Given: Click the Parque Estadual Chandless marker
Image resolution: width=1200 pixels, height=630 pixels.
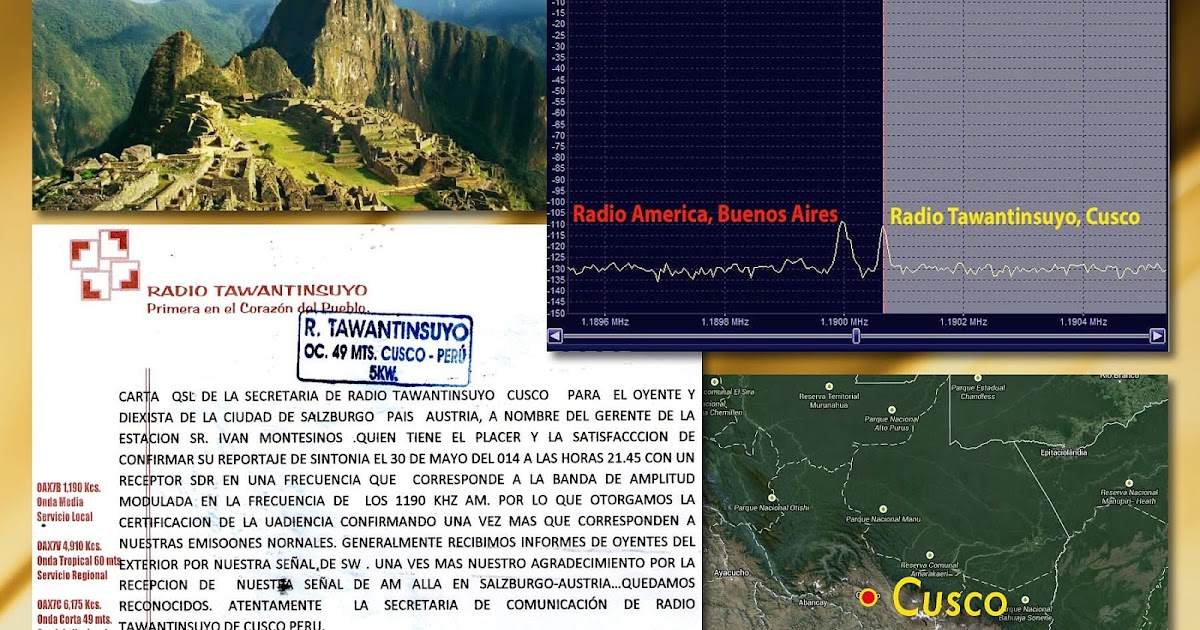Looking at the screenshot, I should (x=976, y=377).
